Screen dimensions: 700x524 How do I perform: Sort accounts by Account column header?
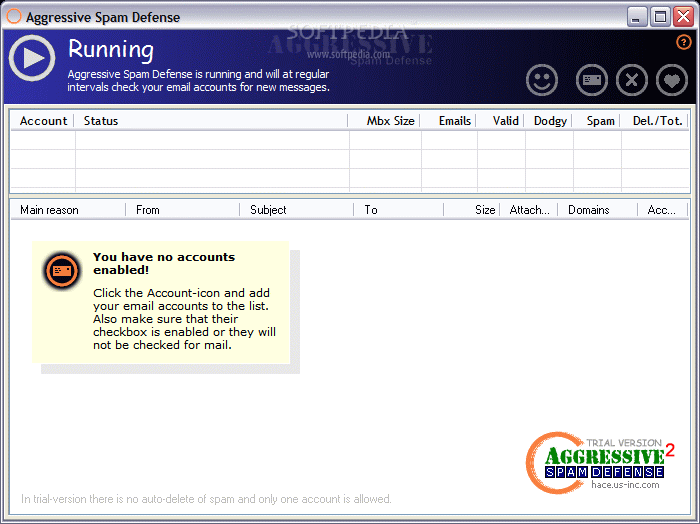(43, 121)
